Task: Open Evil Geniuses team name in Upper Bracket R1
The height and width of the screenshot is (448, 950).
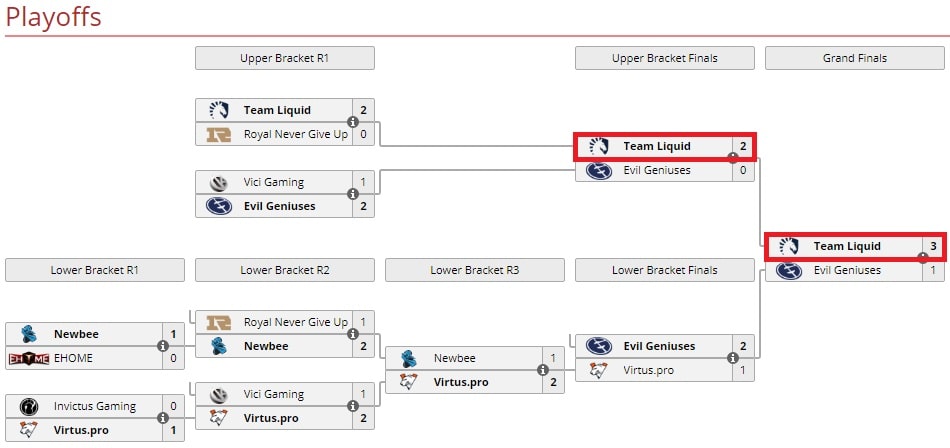Action: (279, 206)
